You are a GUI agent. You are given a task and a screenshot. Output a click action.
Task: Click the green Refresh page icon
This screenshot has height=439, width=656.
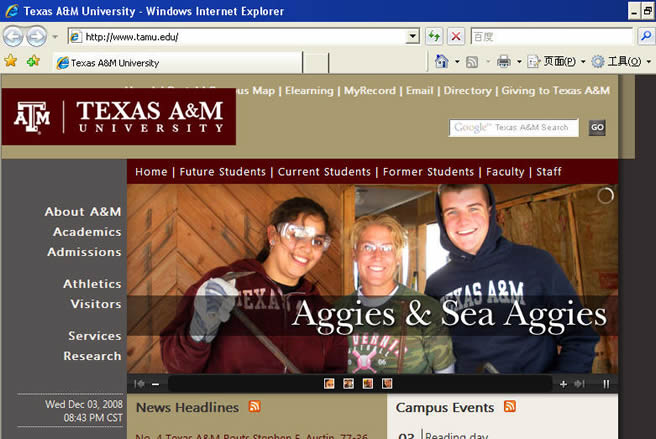(x=434, y=37)
